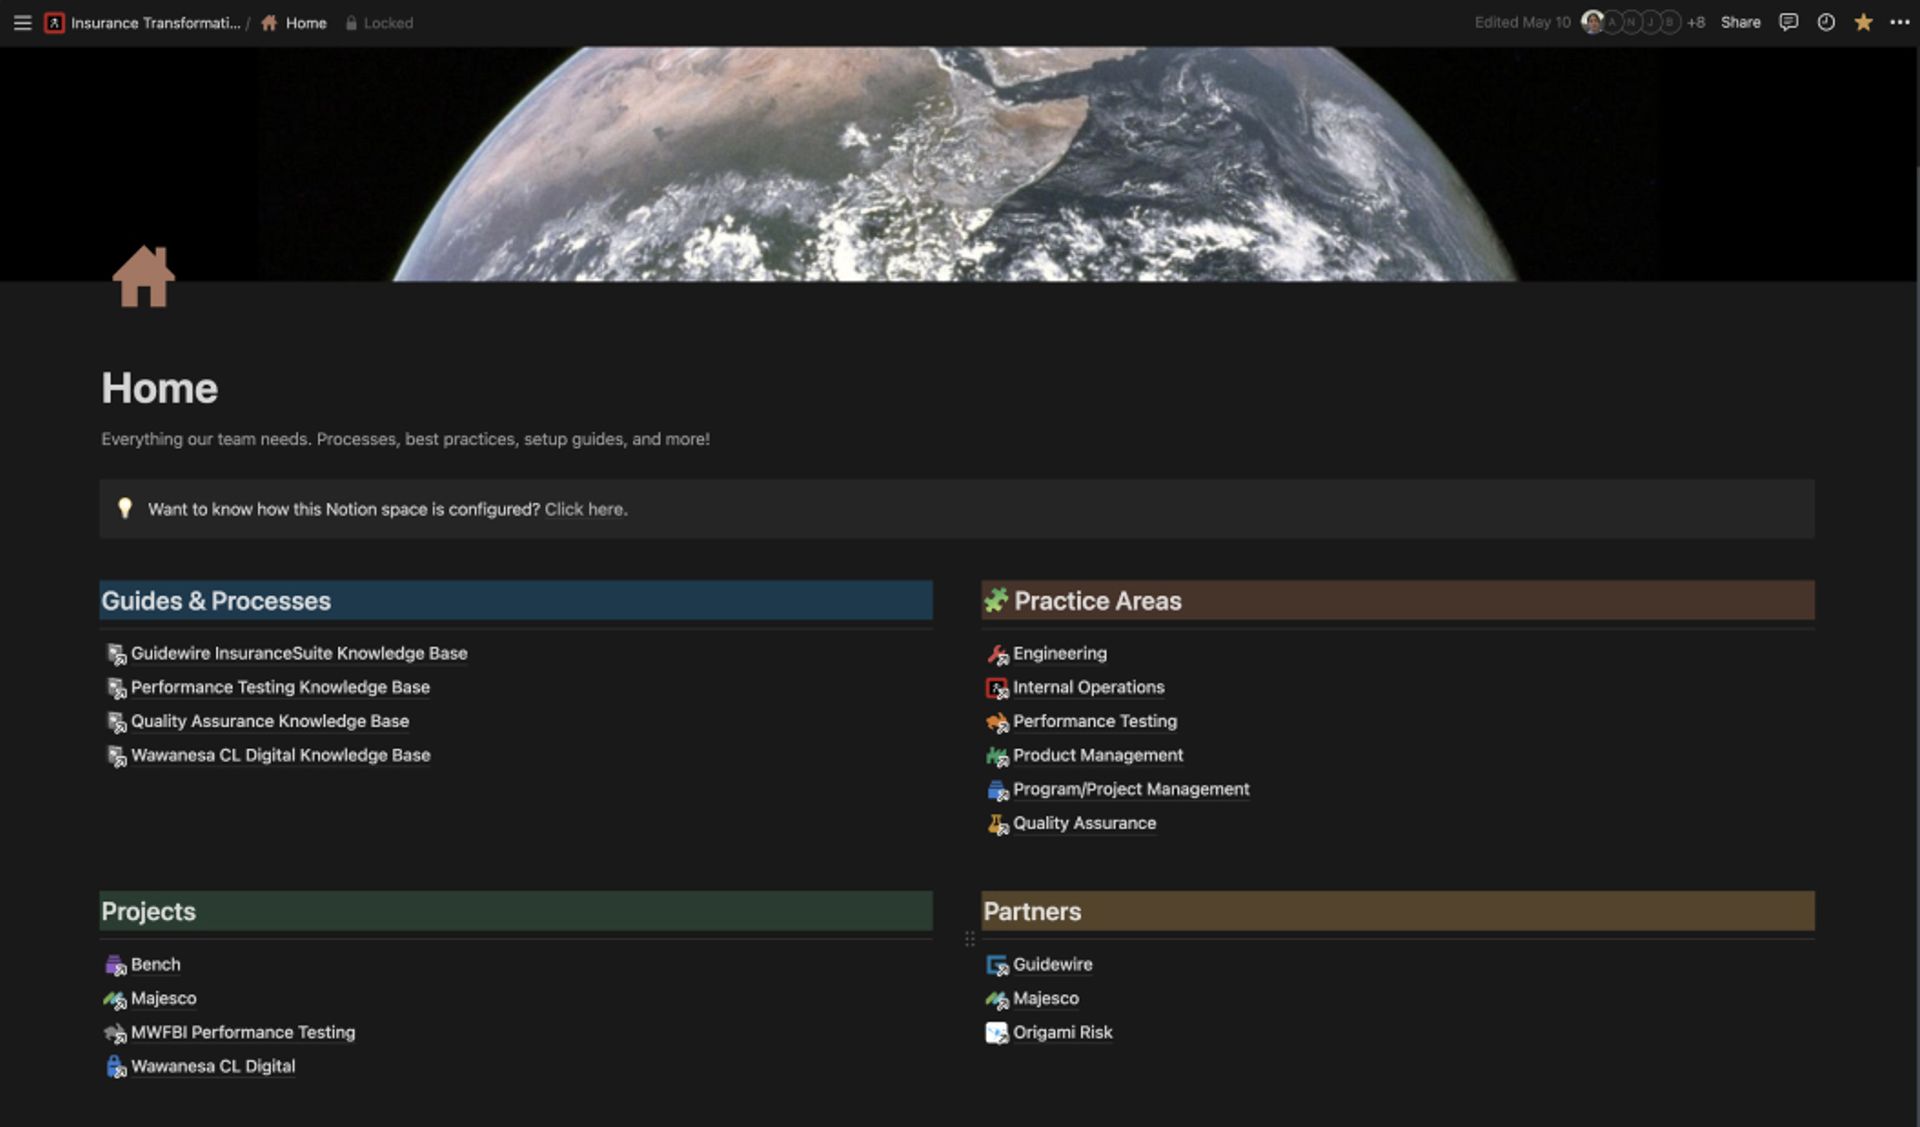Open Performance Testing under Practice Areas
The width and height of the screenshot is (1920, 1127).
pyautogui.click(x=1095, y=721)
